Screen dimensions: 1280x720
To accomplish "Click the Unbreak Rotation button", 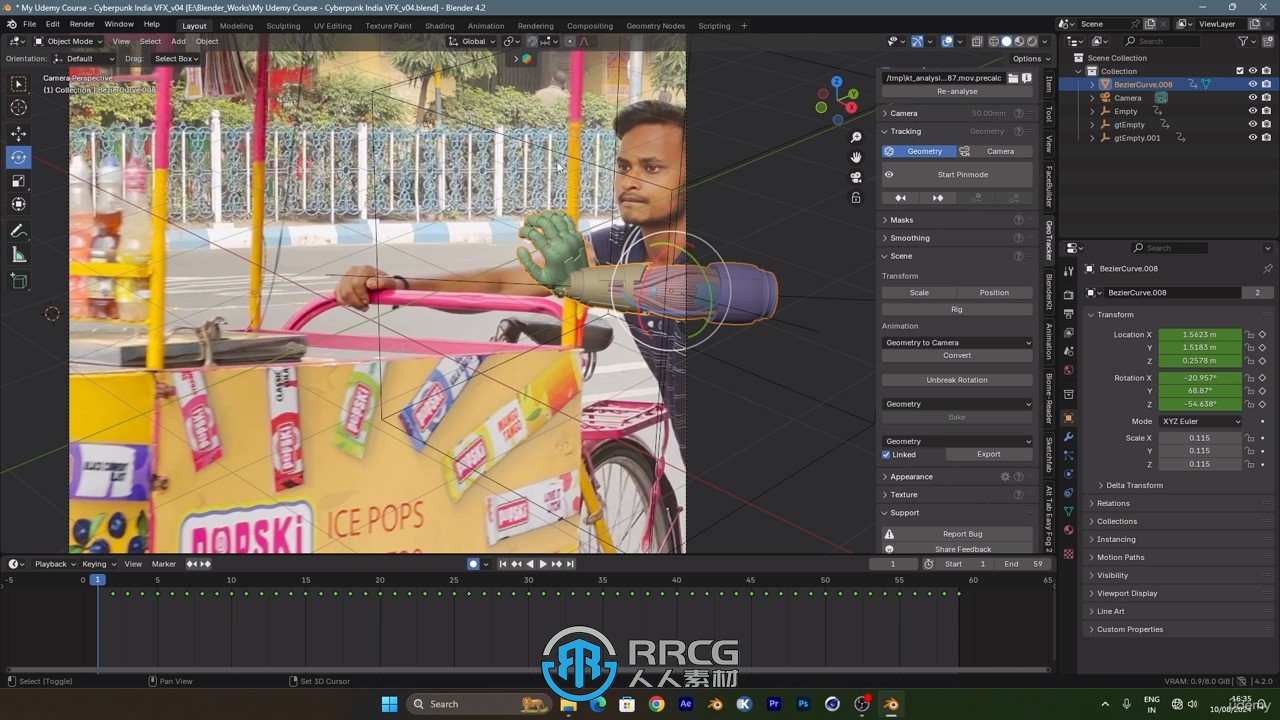I will coord(957,380).
